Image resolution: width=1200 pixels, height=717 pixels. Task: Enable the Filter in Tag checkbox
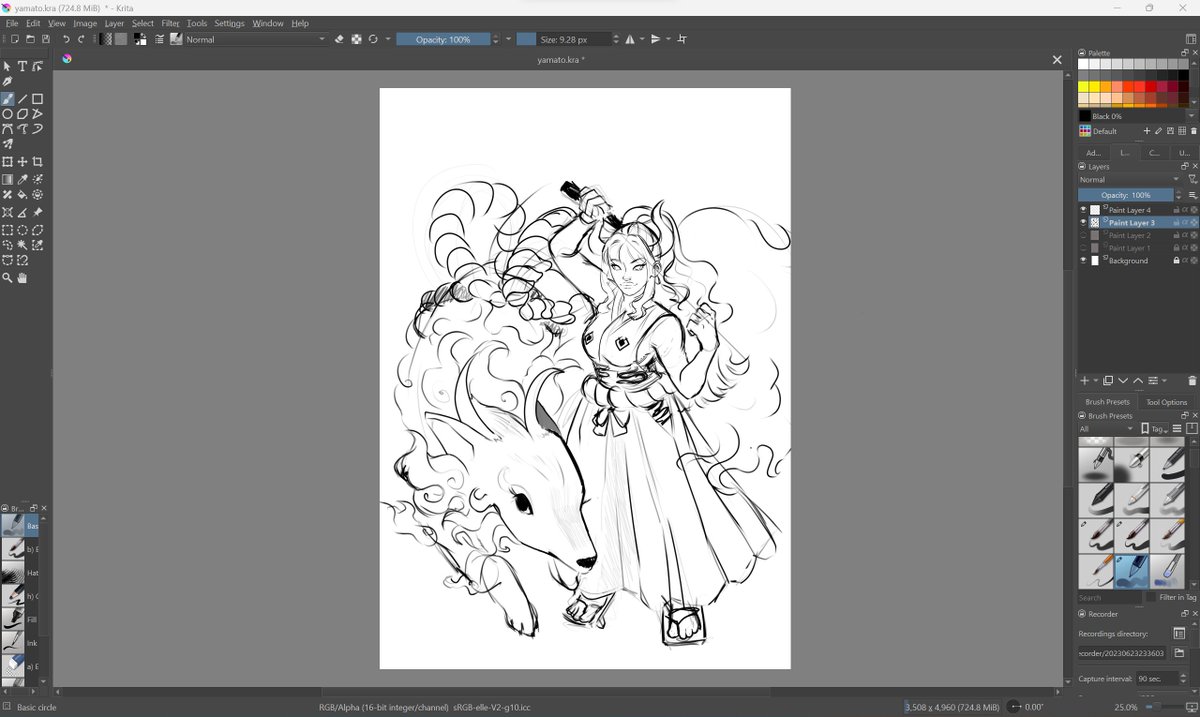point(1150,597)
